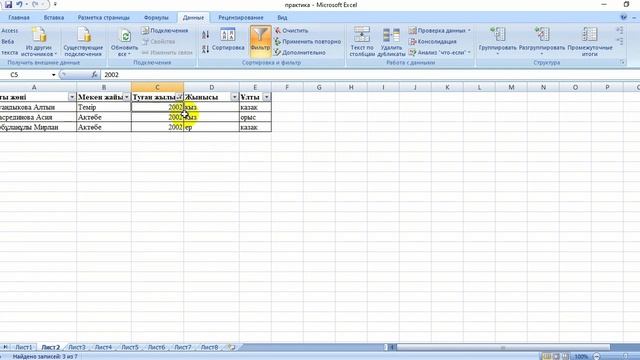Click the insert new sheet tab icon
This screenshot has width=640, height=360.
231,347
